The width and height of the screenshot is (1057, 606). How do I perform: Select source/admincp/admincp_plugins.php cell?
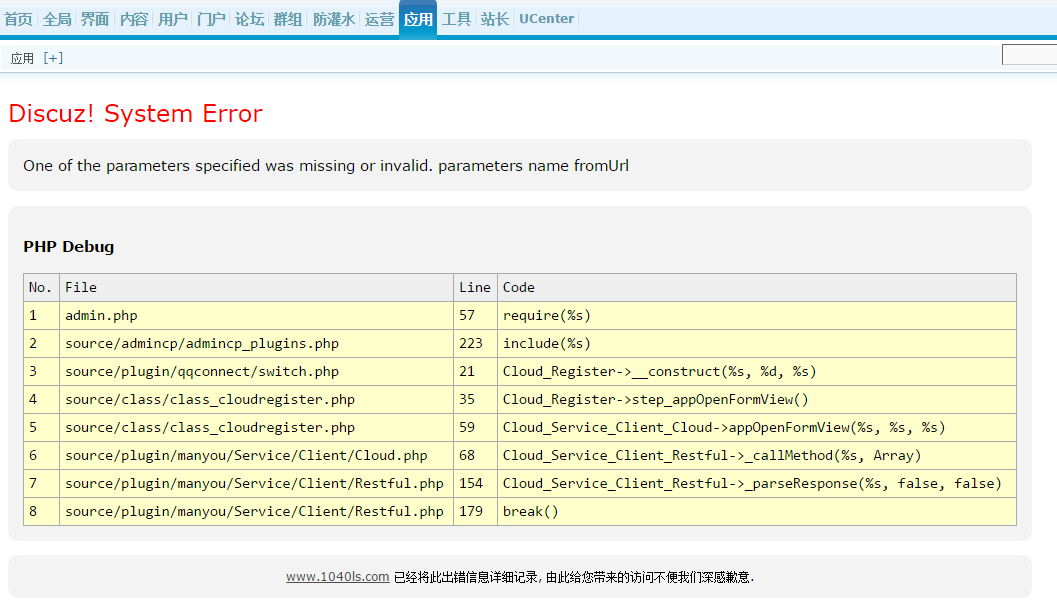click(x=256, y=344)
